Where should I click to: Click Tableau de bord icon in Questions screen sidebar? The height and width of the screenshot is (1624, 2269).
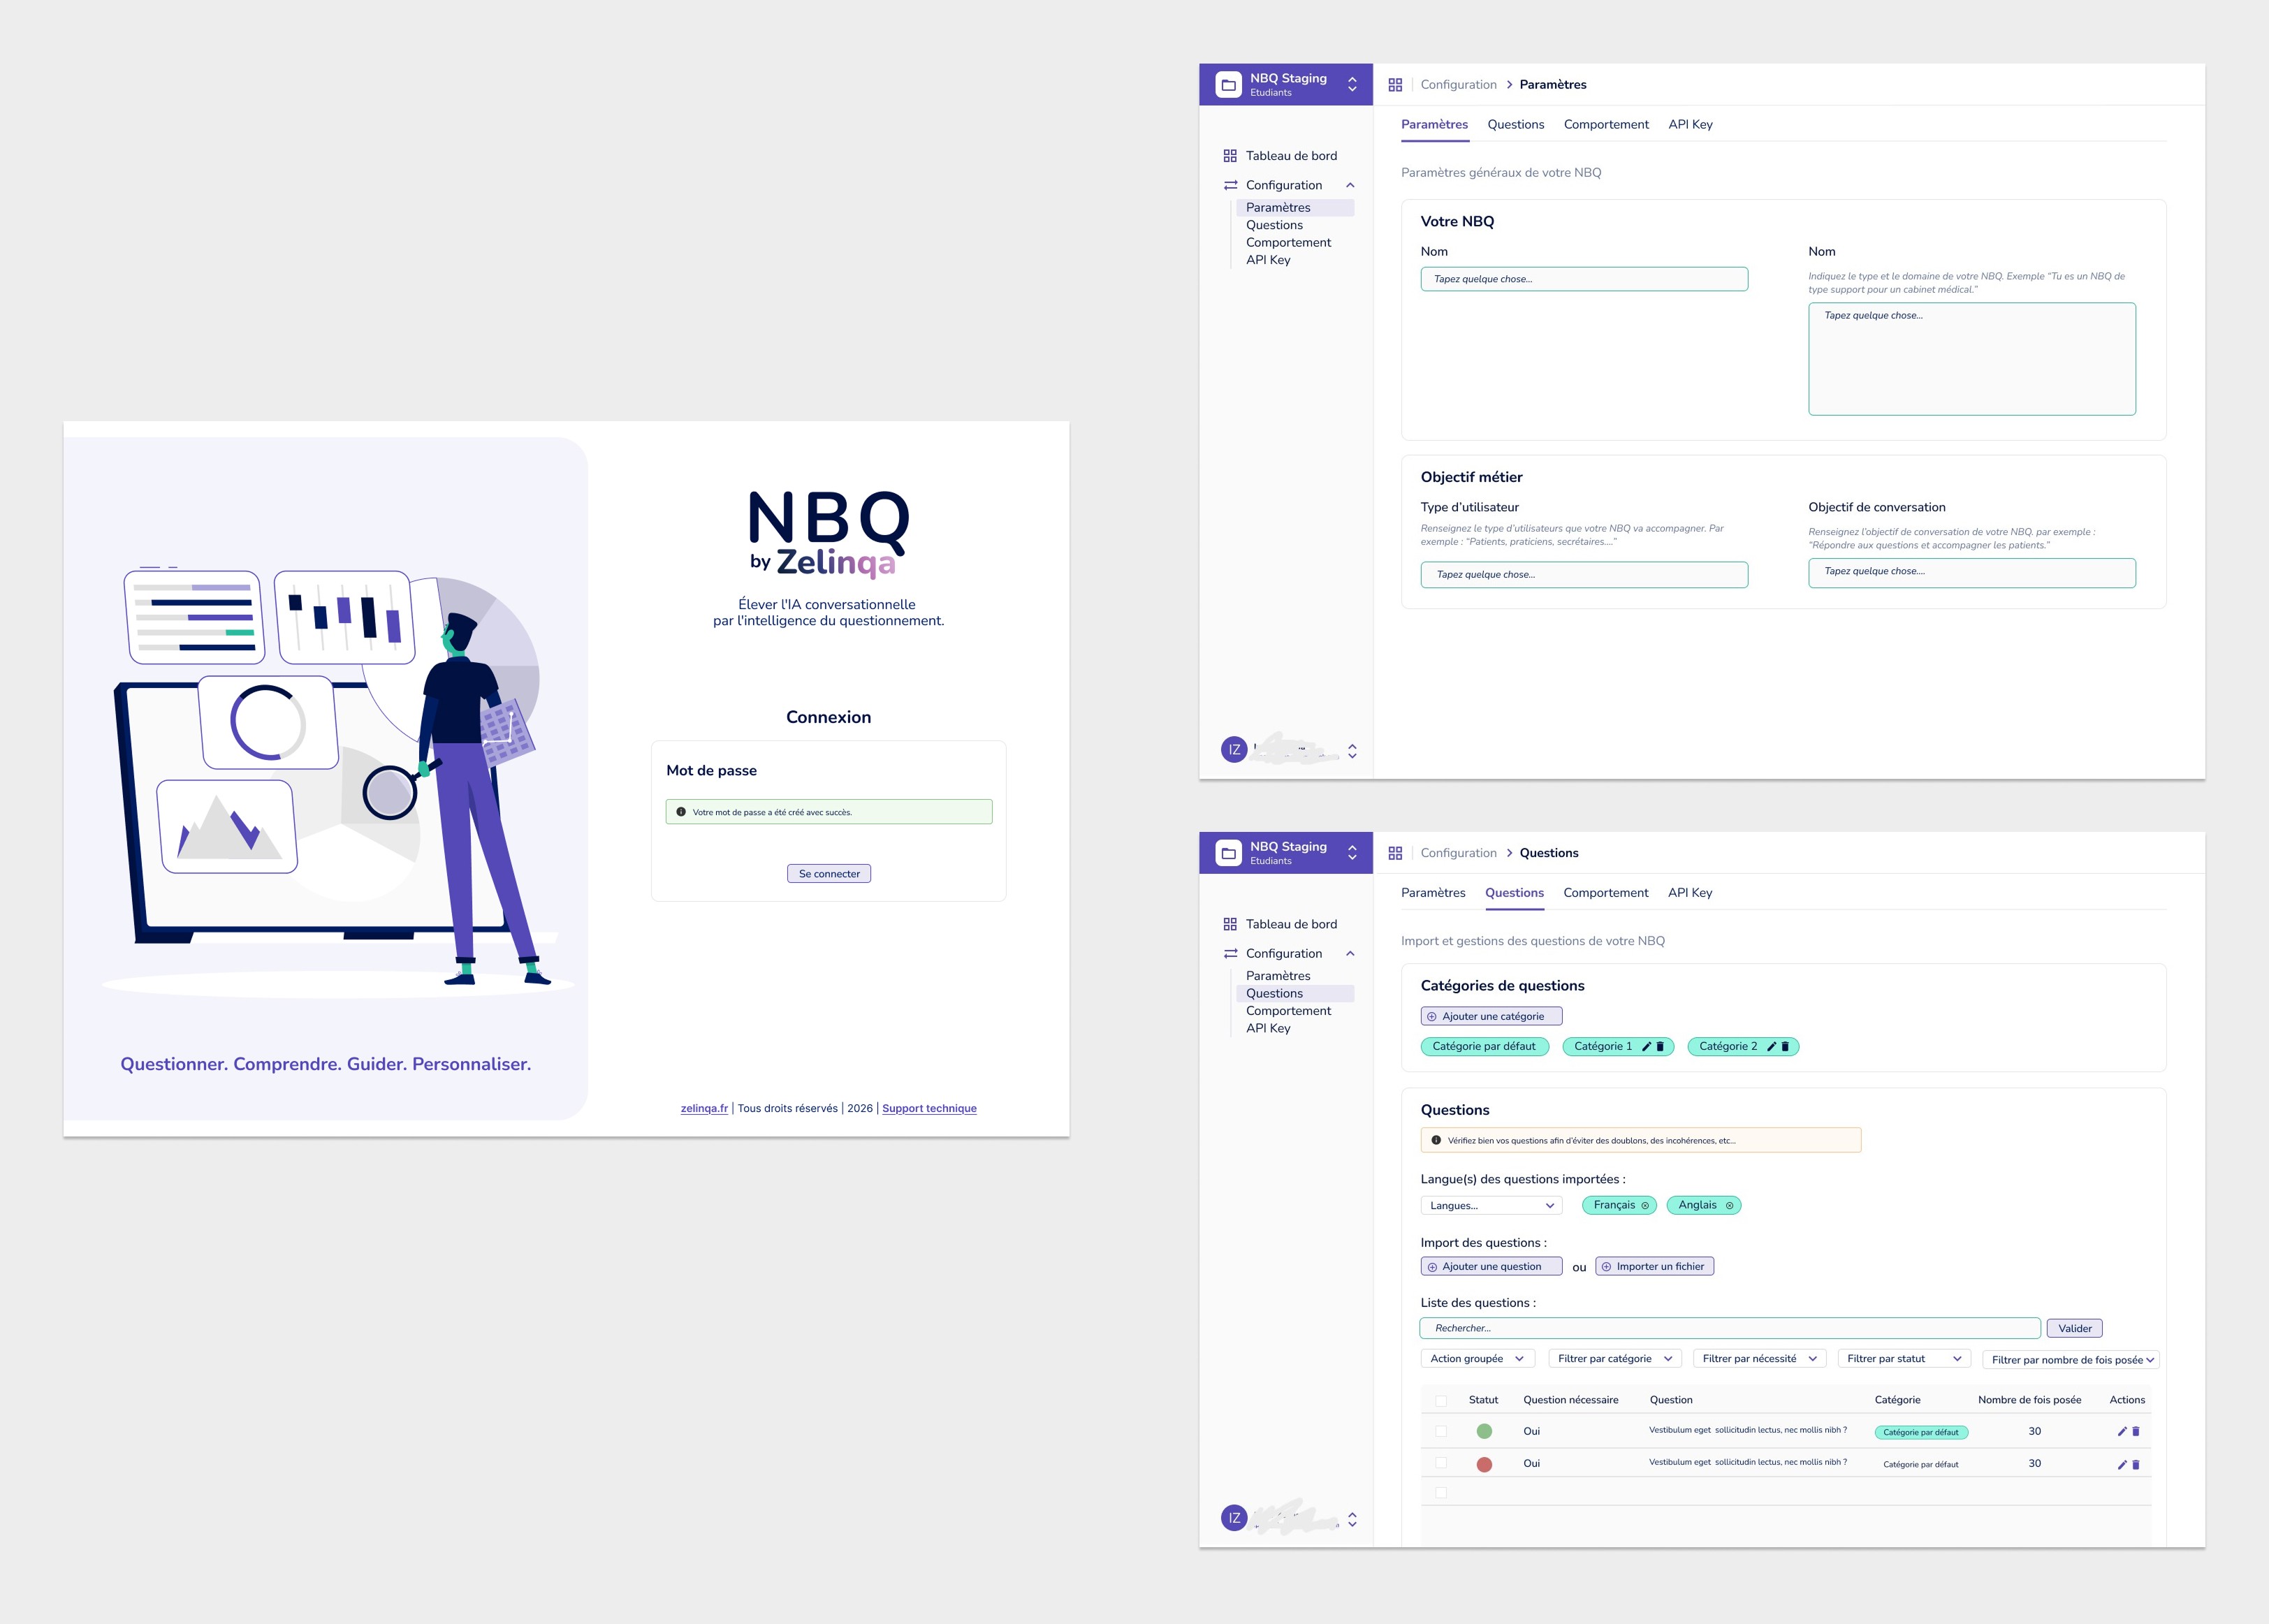coord(1230,924)
